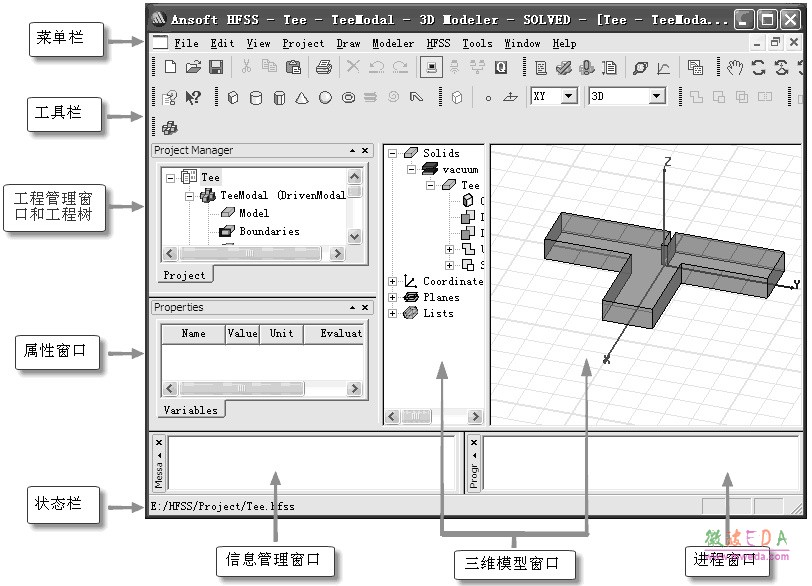Select the Draw Regular Polyhedron tool
The height and width of the screenshot is (586, 812).
pyautogui.click(x=279, y=97)
